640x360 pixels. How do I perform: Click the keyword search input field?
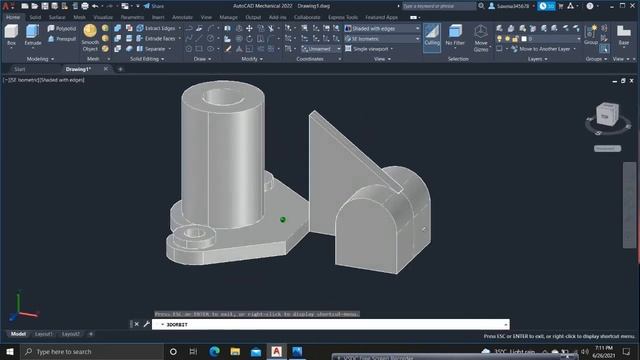pyautogui.click(x=439, y=6)
